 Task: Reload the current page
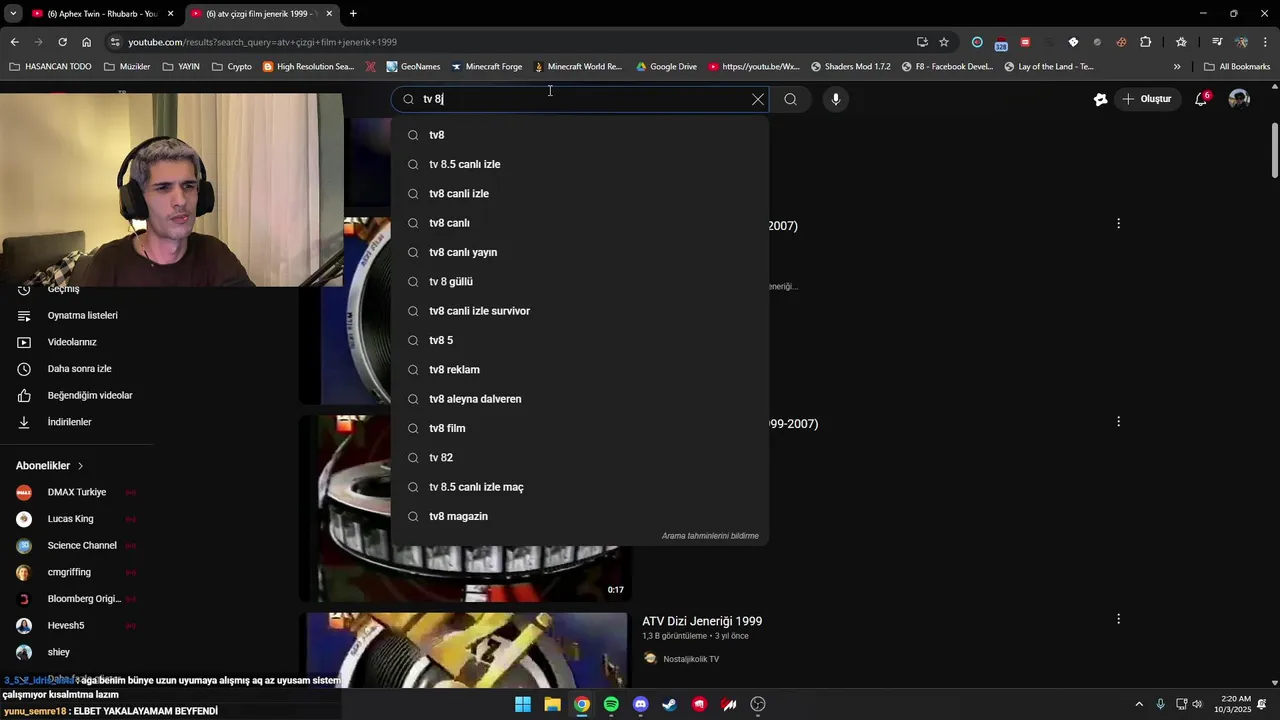click(62, 42)
